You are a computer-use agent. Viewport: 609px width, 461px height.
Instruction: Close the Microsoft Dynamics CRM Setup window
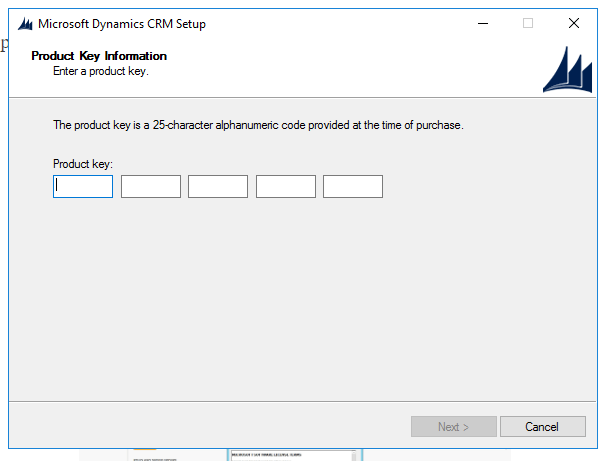tap(574, 23)
